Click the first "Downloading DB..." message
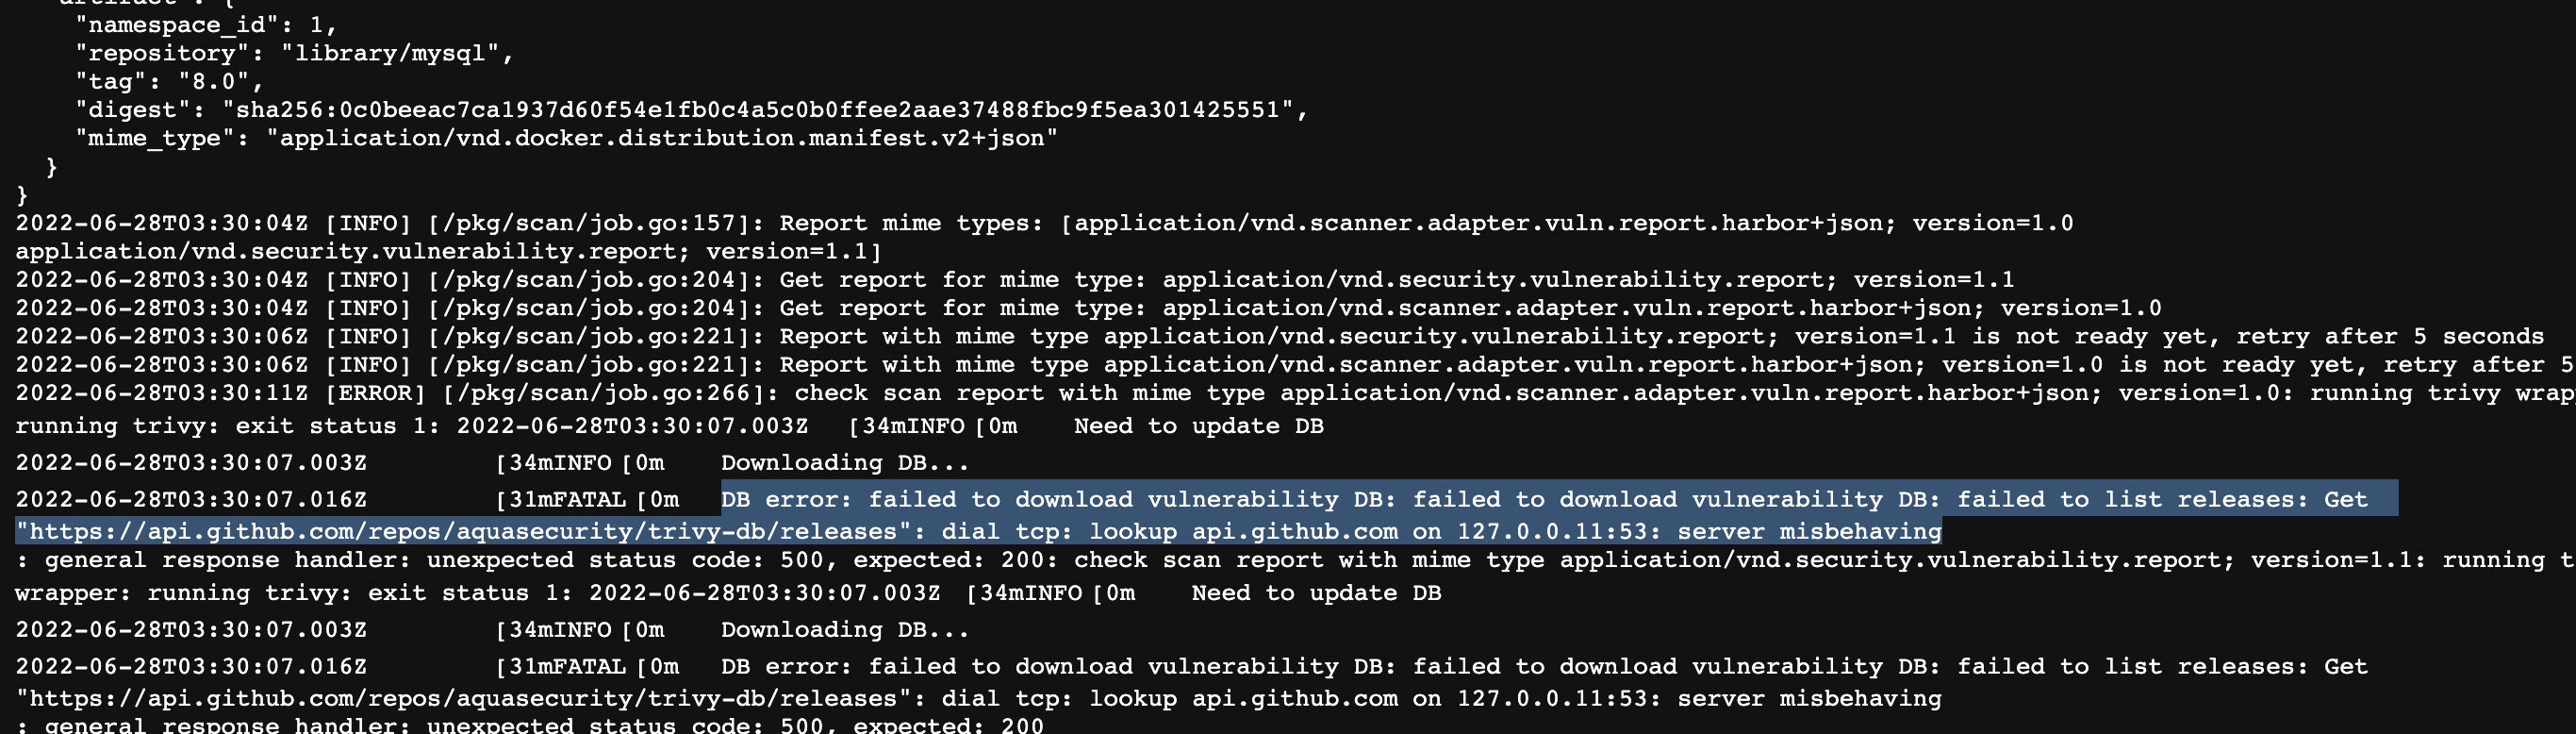Image resolution: width=2576 pixels, height=734 pixels. click(x=845, y=462)
